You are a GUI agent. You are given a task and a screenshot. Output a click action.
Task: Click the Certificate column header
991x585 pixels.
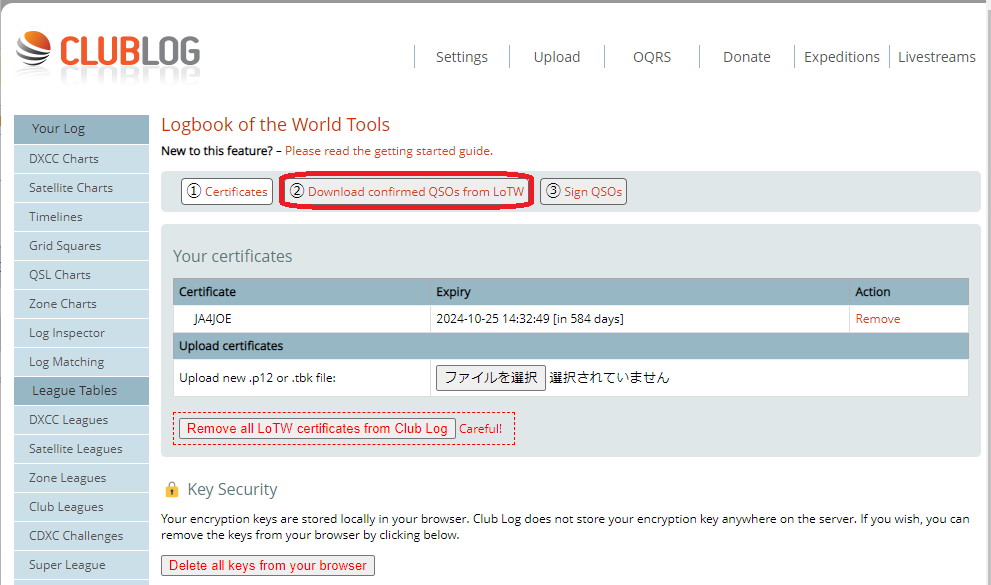(x=302, y=292)
